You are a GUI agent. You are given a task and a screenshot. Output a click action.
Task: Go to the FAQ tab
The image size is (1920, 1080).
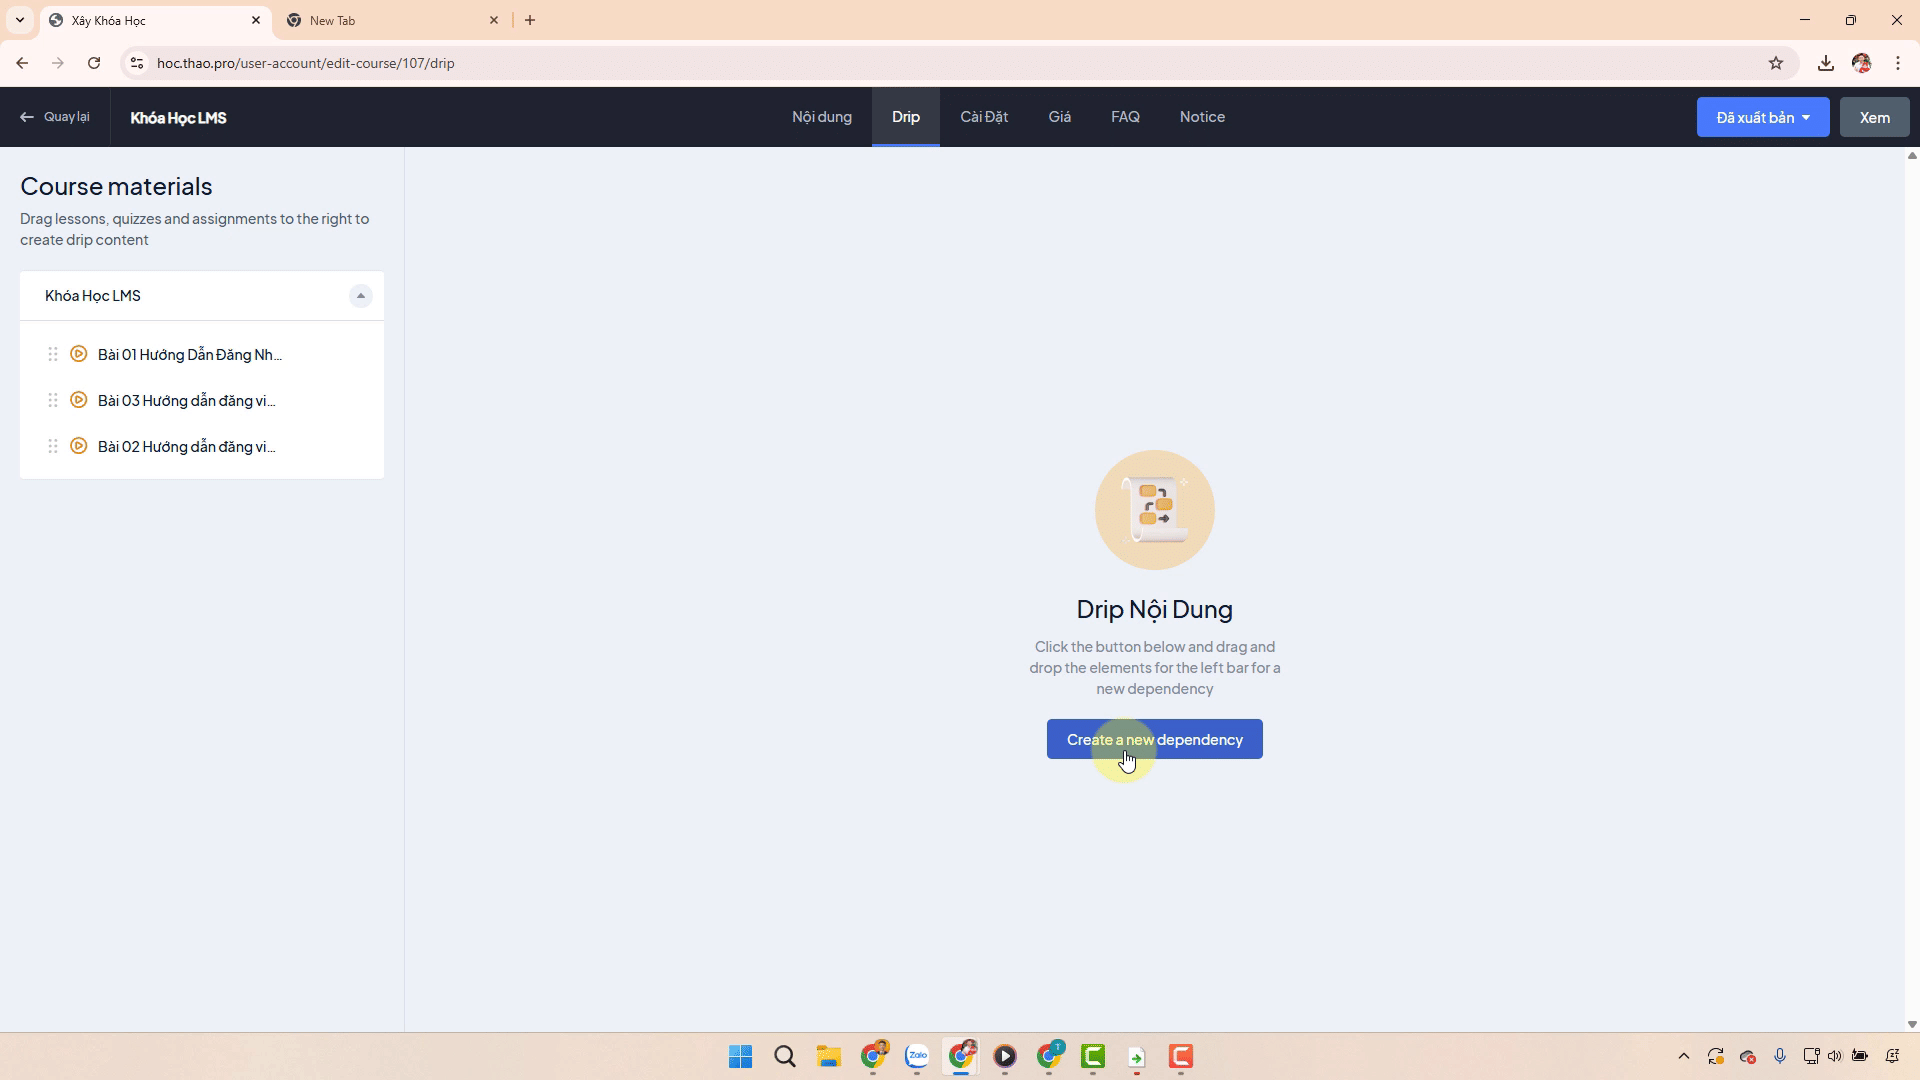(x=1125, y=117)
